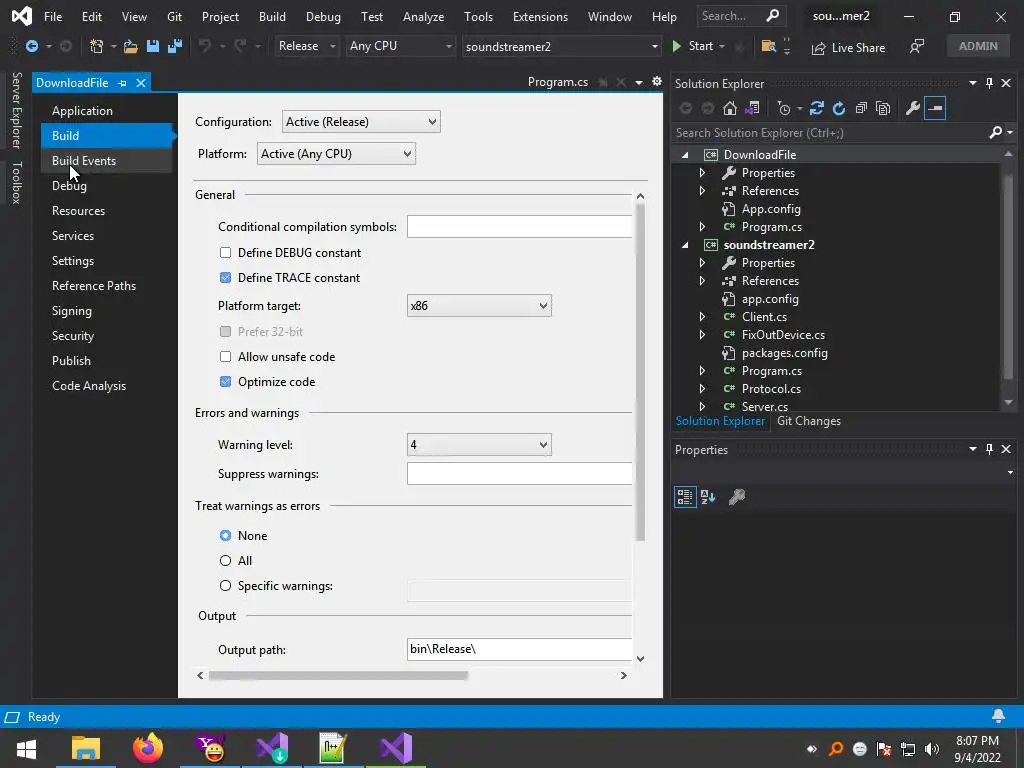
Task: Click the Home icon in Solution Explorer
Action: [x=729, y=108]
